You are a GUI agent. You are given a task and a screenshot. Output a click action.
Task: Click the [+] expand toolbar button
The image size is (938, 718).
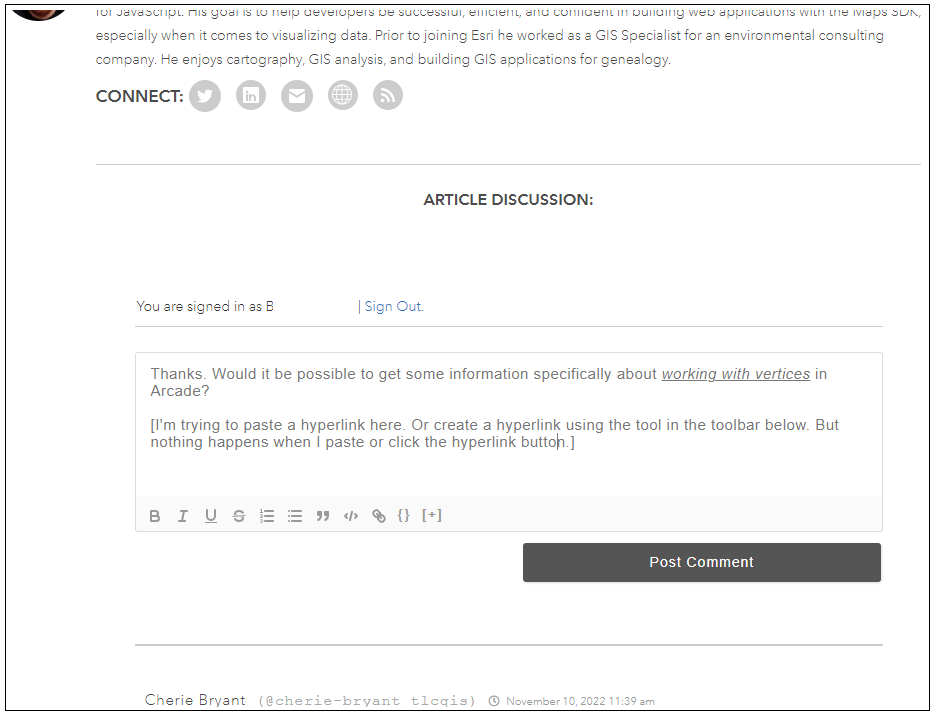432,516
